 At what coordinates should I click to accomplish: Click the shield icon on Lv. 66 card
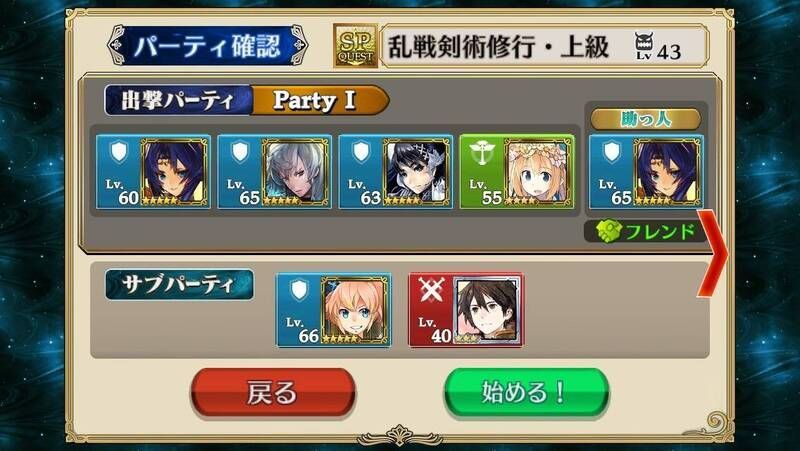tap(299, 290)
